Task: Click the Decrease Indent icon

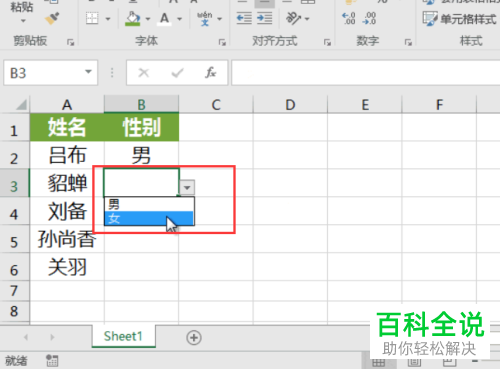Action: pos(244,18)
